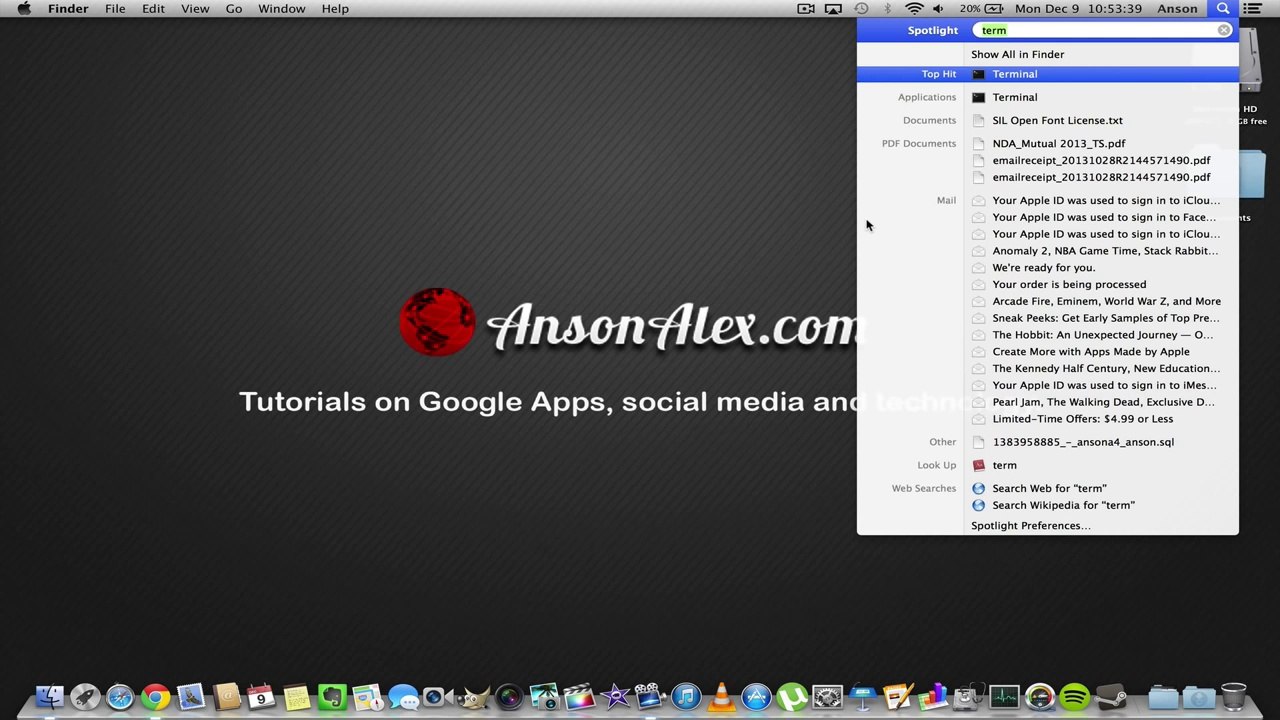
Task: Open the File menu
Action: pyautogui.click(x=115, y=9)
